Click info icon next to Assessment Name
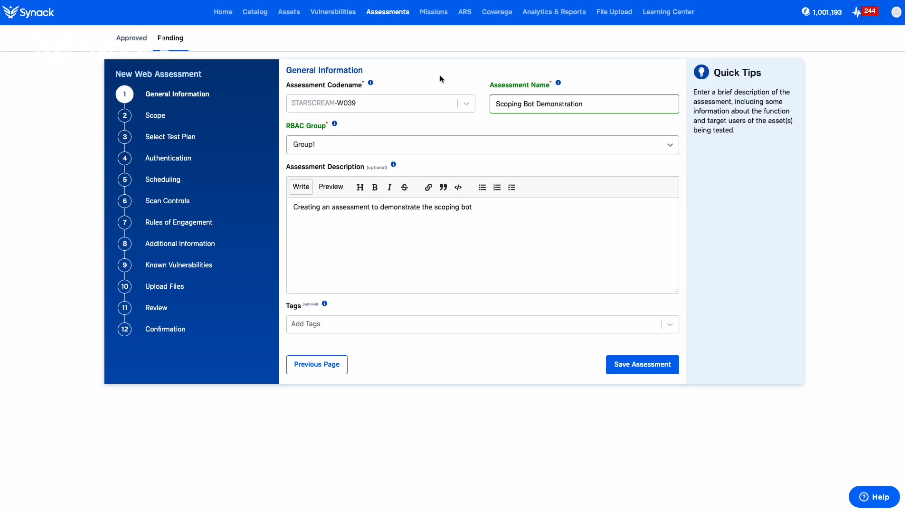The height and width of the screenshot is (509, 905). click(558, 83)
